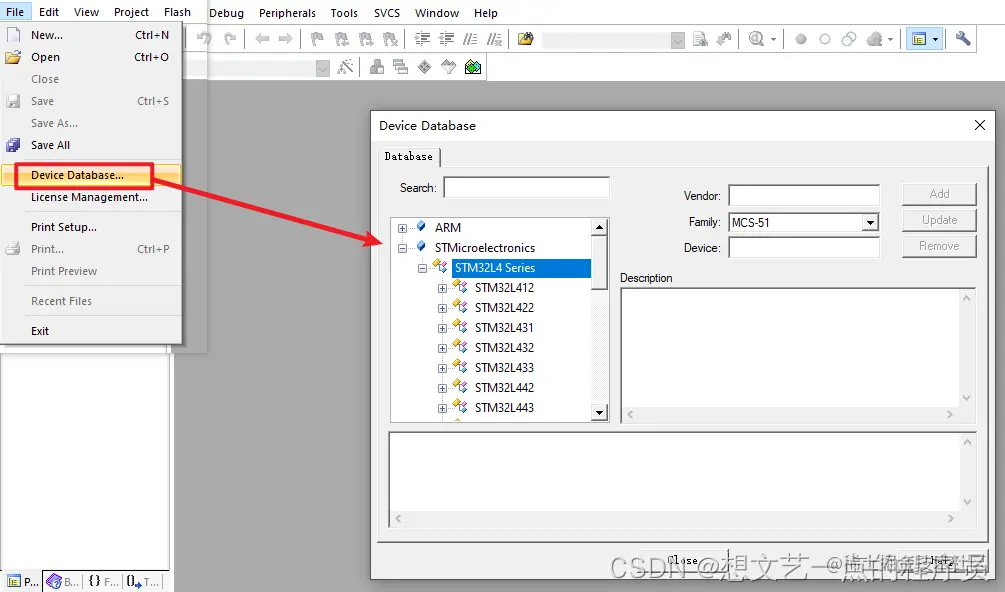Viewport: 1005px width, 592px height.
Task: Open the Pack Installer icon
Action: pos(473,67)
